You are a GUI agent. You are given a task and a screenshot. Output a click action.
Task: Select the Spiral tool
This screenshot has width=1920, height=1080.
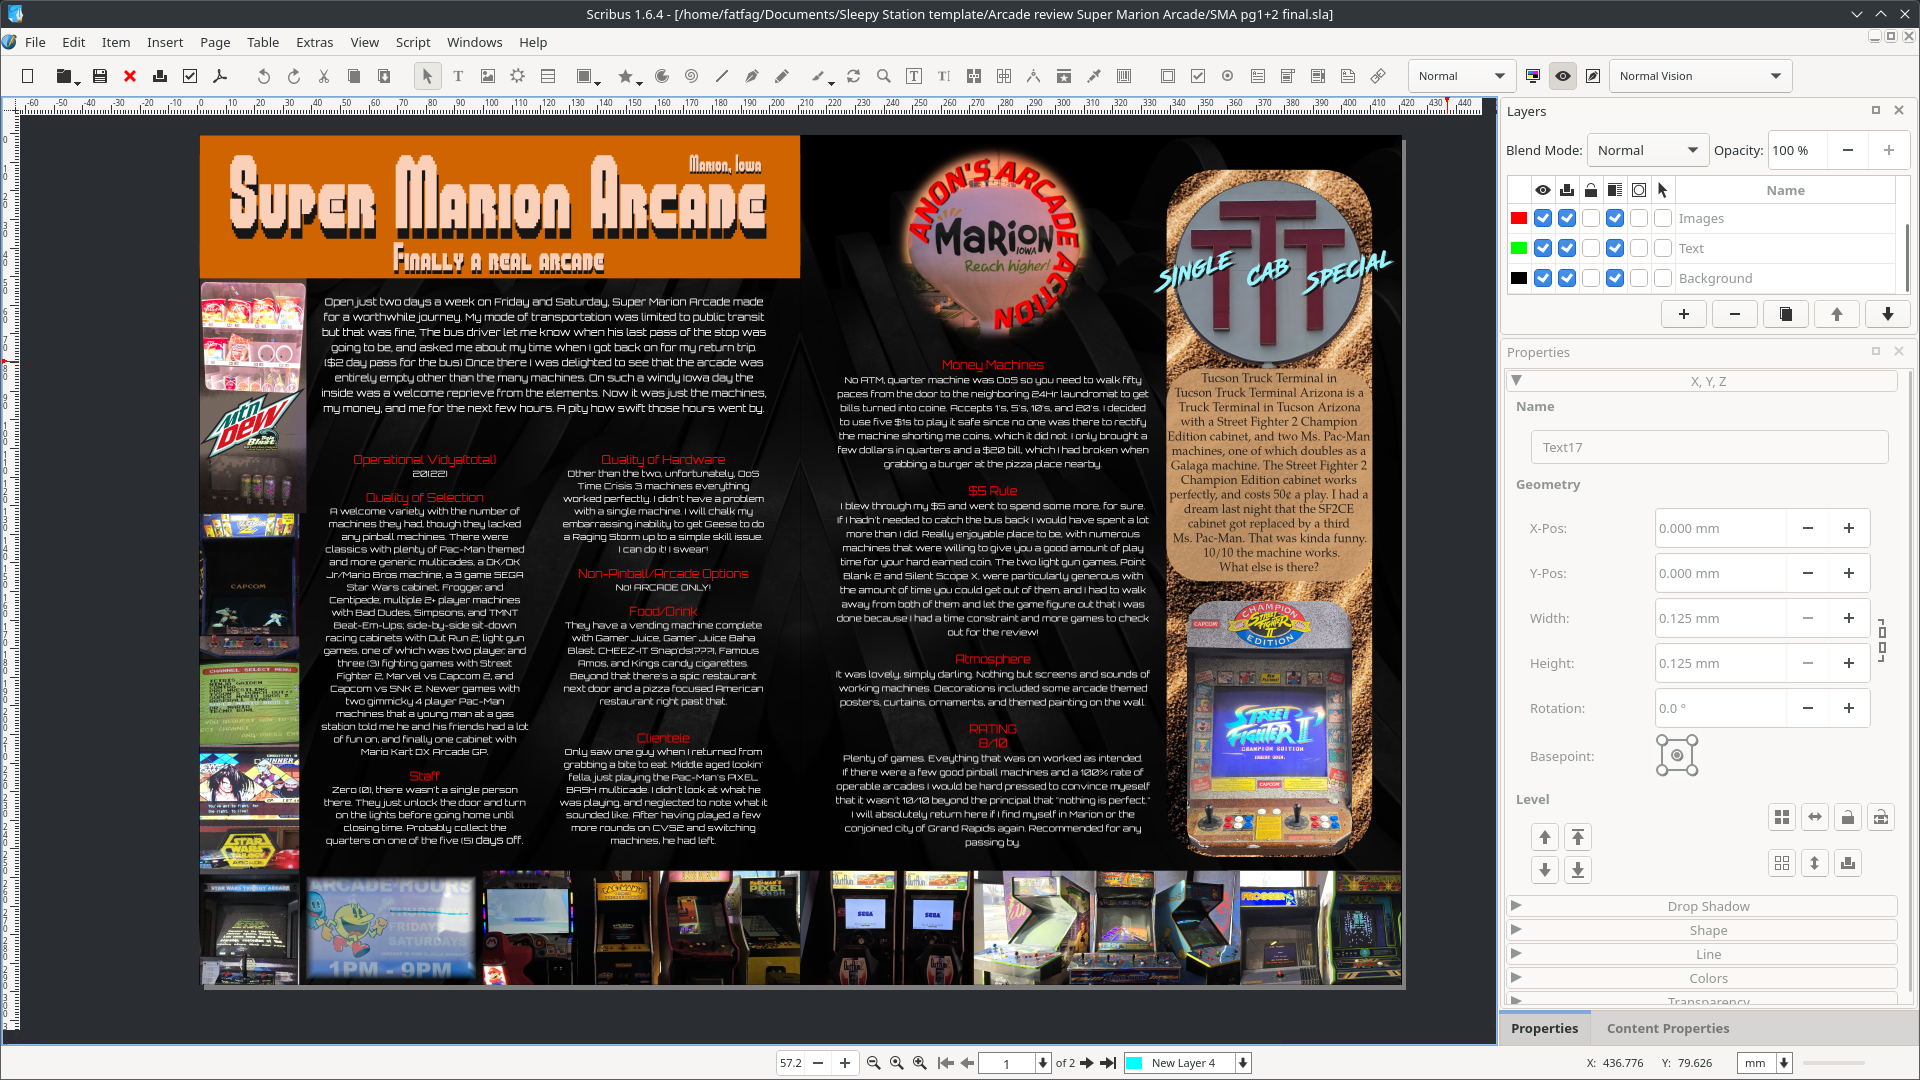click(692, 76)
